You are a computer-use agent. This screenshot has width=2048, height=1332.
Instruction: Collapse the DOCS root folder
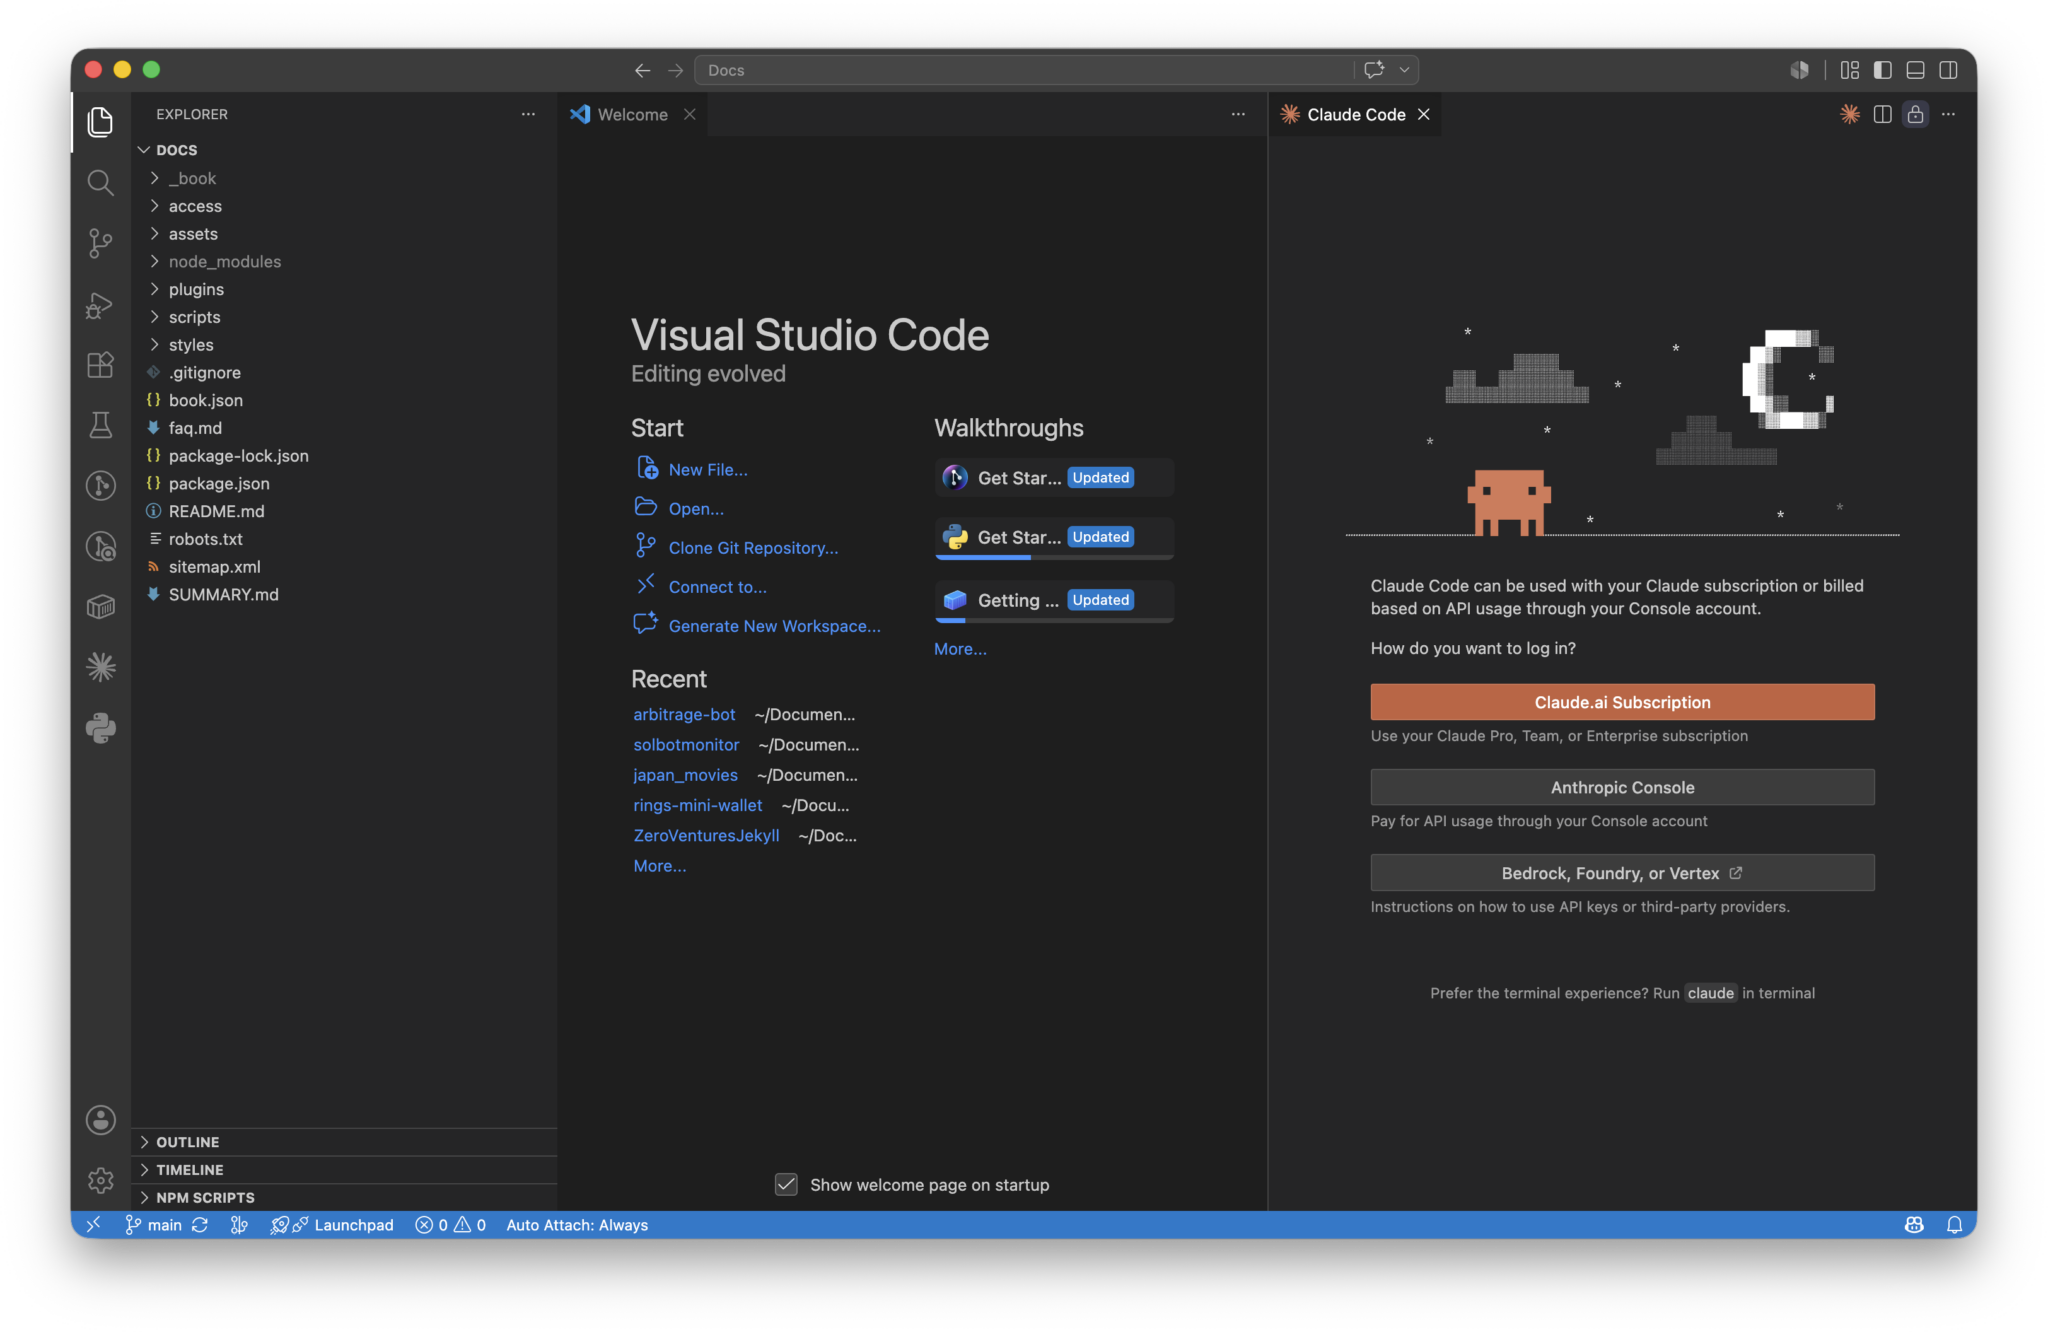343,150
